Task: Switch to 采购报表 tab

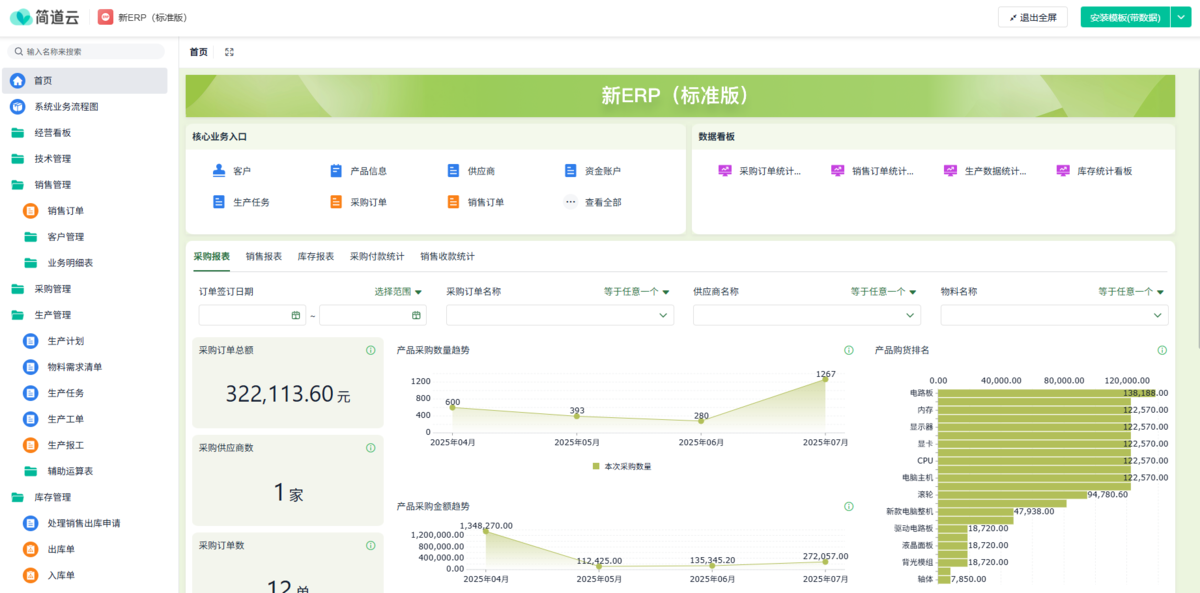Action: pos(211,257)
